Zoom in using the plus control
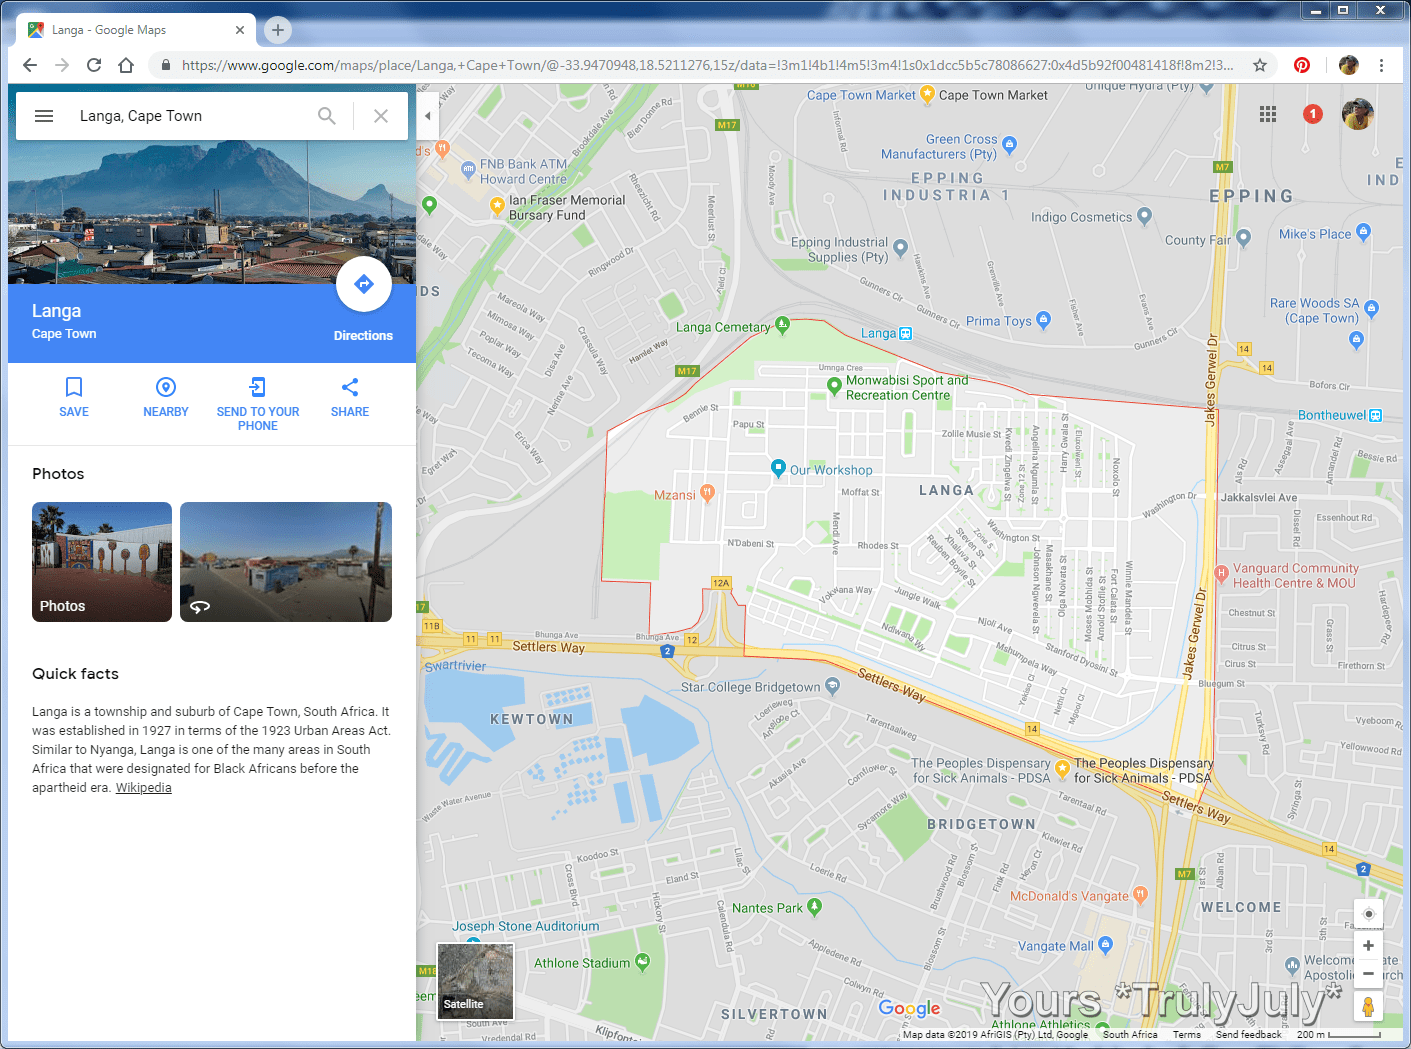Viewport: 1411px width, 1049px height. (x=1368, y=944)
